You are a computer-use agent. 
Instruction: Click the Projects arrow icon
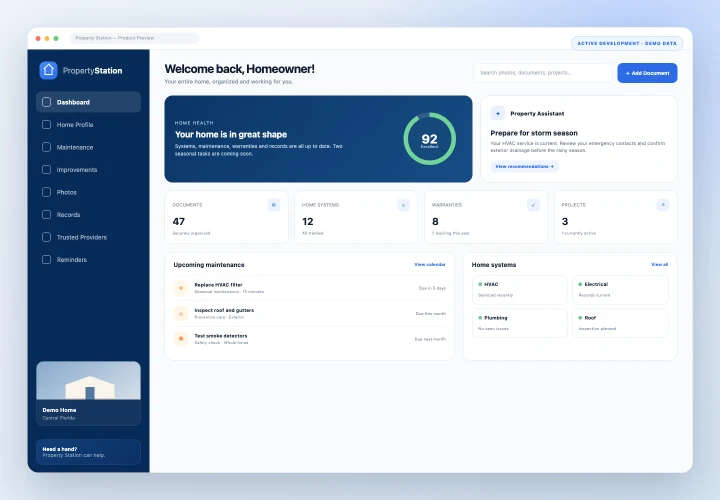click(x=663, y=205)
